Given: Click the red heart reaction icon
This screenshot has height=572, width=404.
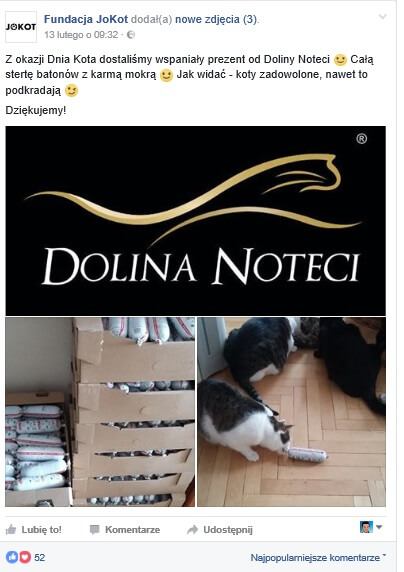Looking at the screenshot, I should (25, 557).
